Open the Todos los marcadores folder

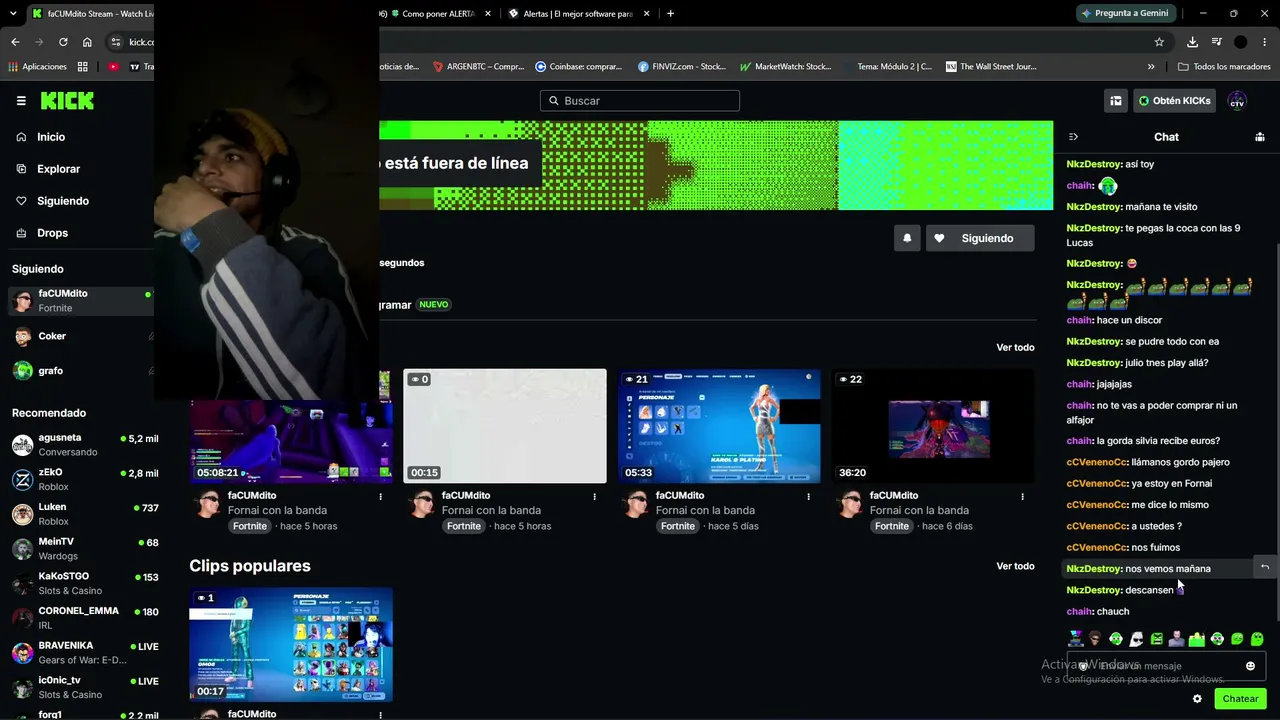pyautogui.click(x=1224, y=67)
